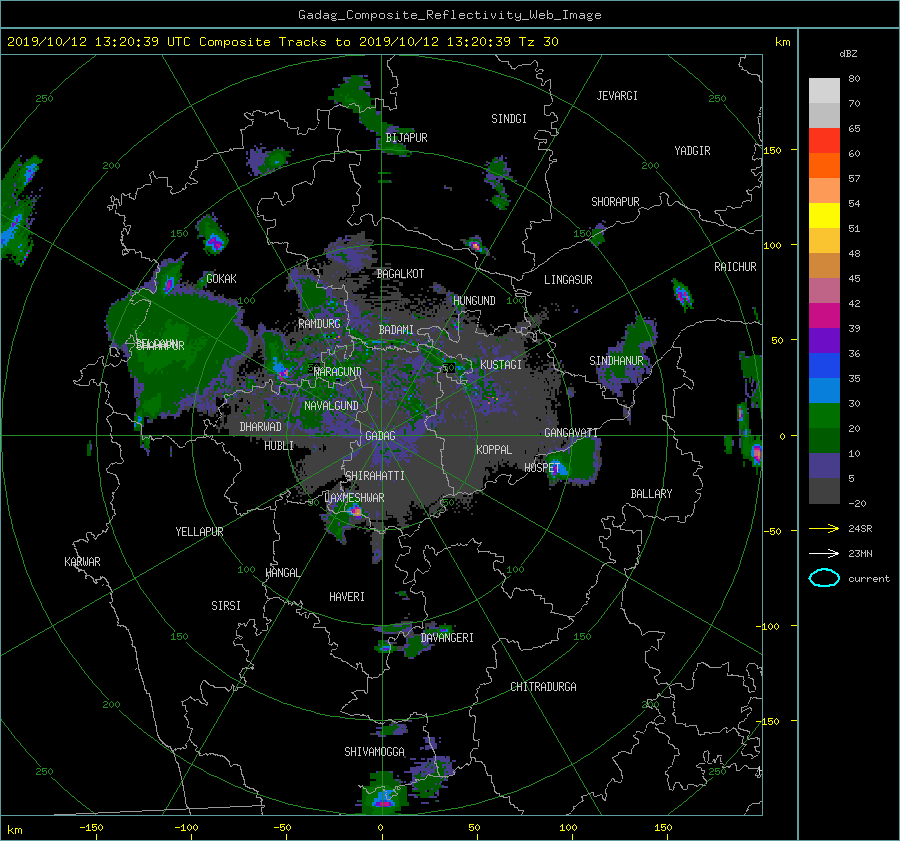Screen dimensions: 900x841
Task: Click the DAVANGERI city label
Action: click(x=447, y=638)
